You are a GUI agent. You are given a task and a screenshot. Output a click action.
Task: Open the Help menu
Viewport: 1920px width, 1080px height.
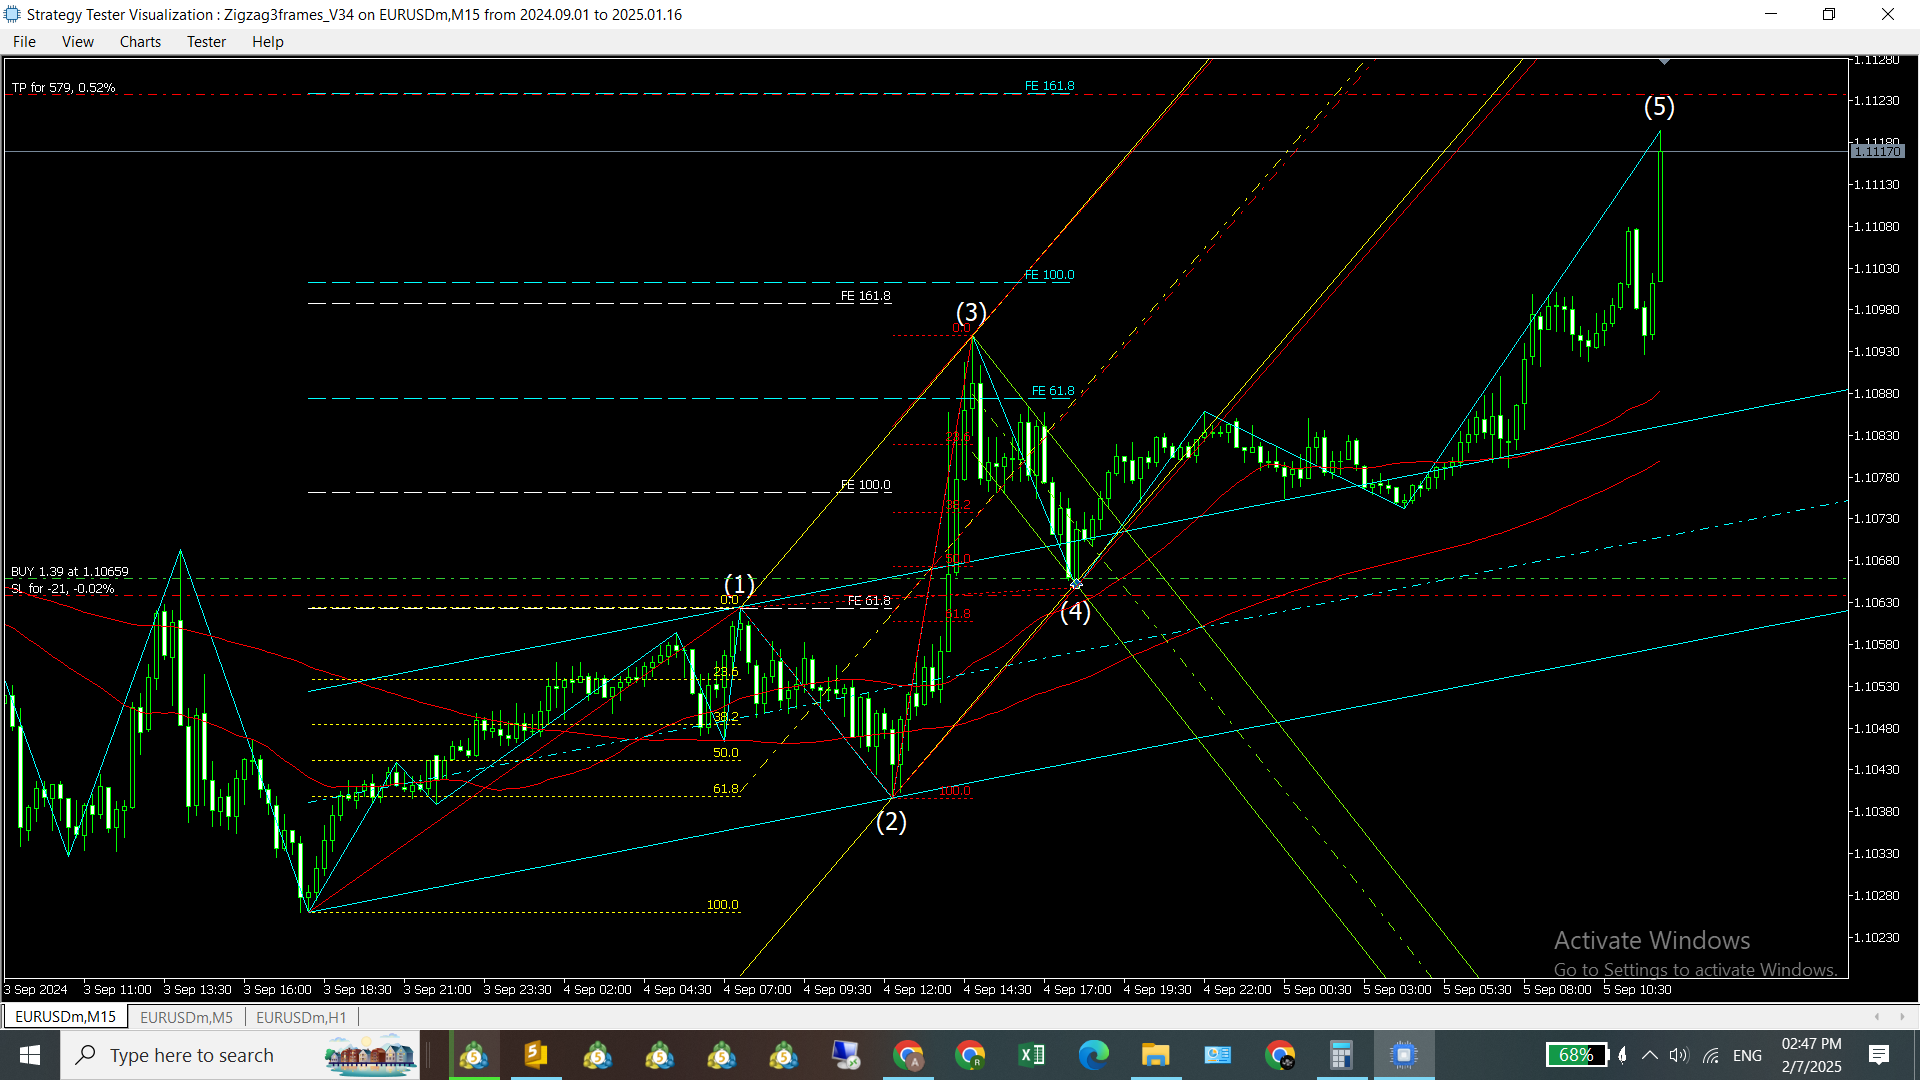tap(267, 41)
